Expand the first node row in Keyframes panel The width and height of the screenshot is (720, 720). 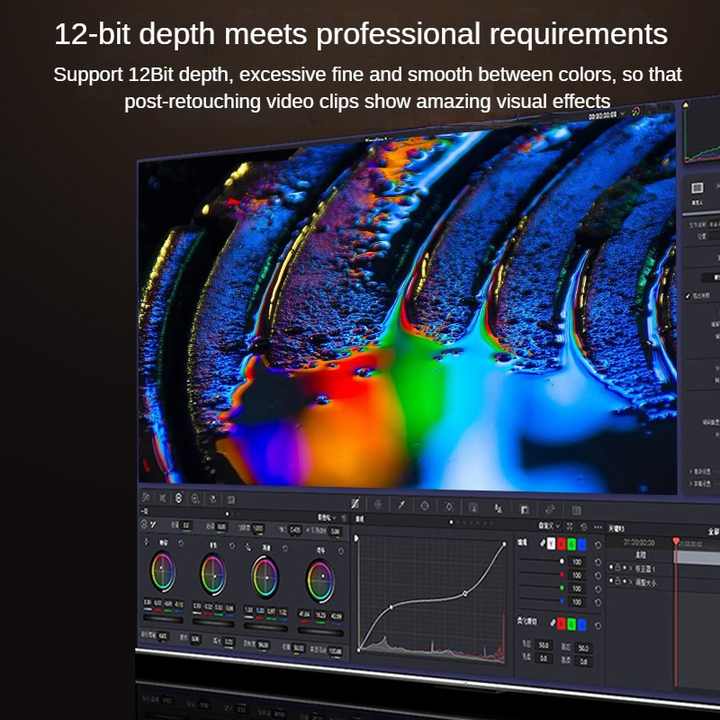[631, 568]
